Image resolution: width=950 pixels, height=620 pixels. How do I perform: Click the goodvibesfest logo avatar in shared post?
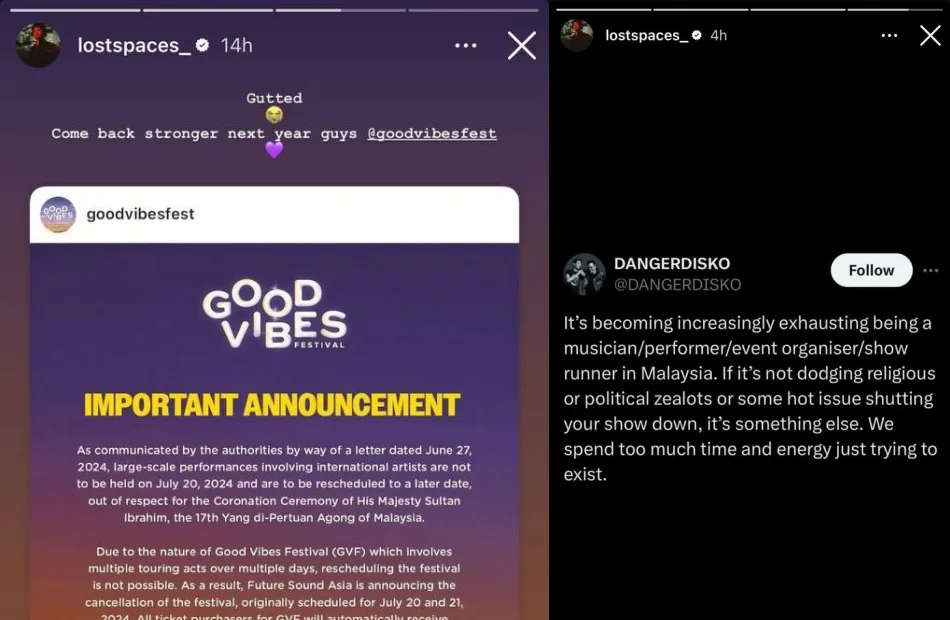(58, 215)
